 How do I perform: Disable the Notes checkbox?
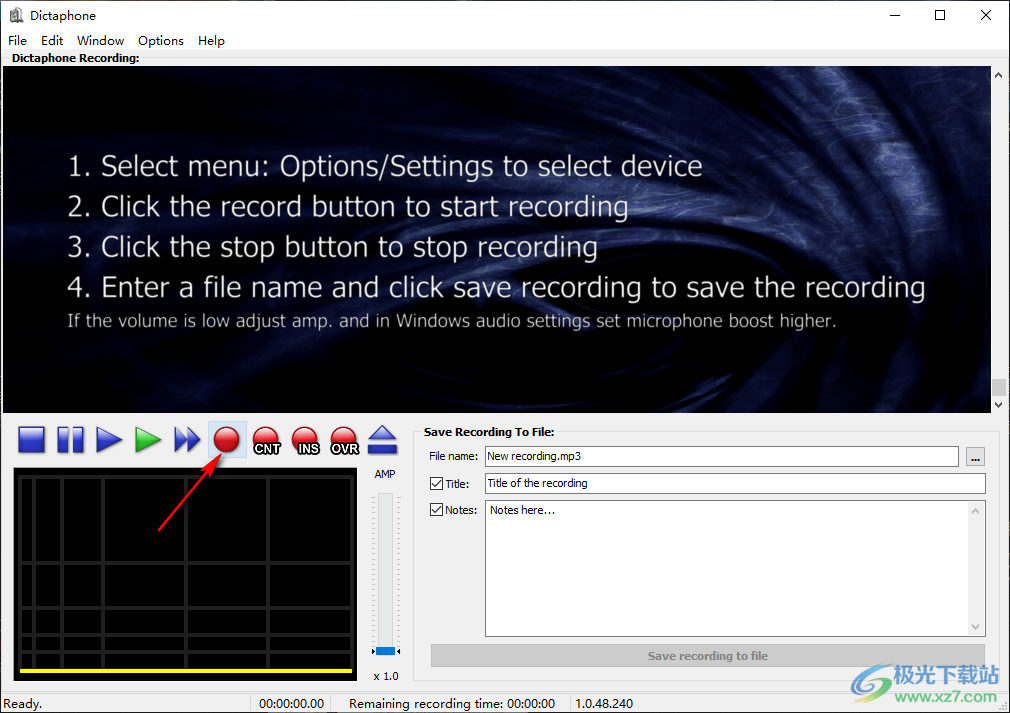pyautogui.click(x=436, y=510)
